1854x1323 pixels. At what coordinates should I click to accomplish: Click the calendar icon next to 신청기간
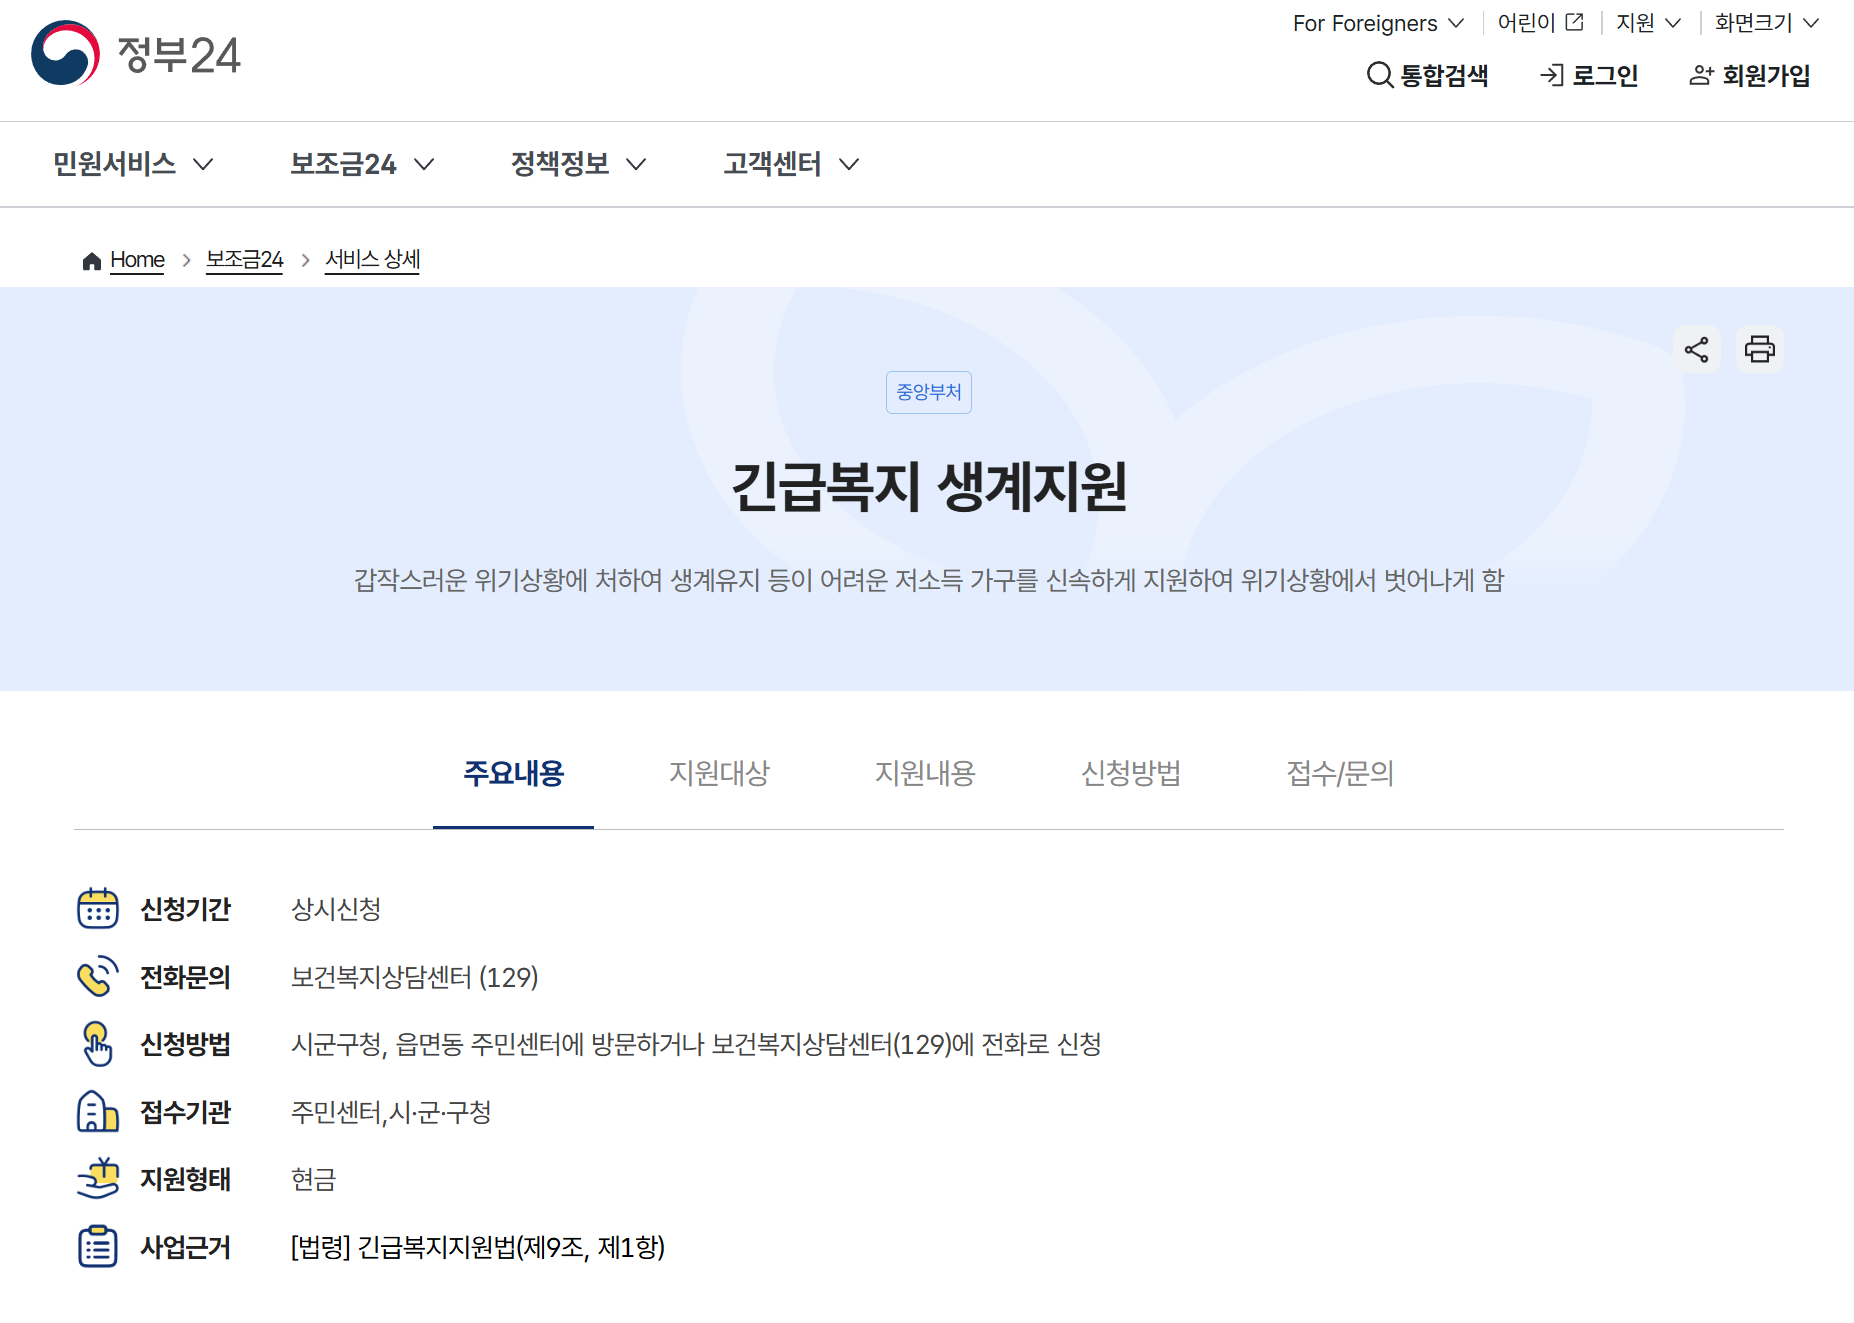point(97,909)
